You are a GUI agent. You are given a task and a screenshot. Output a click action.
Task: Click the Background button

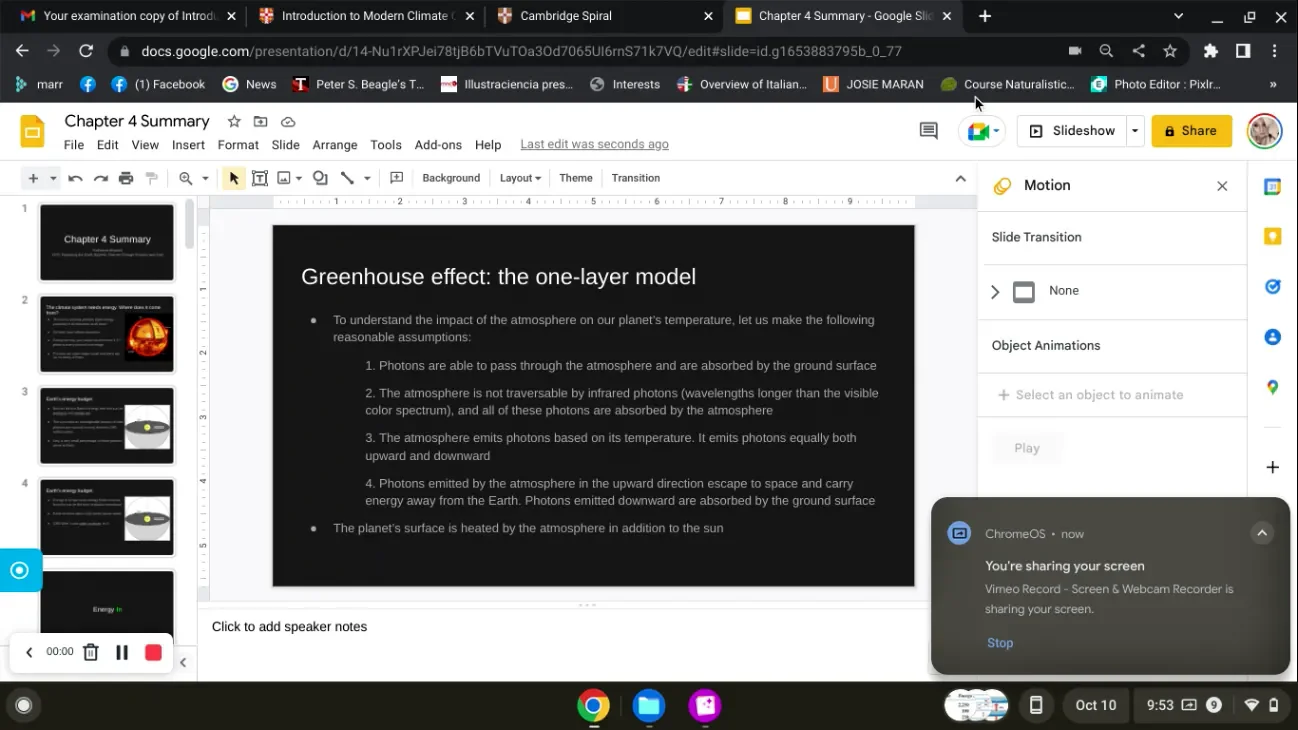451,178
